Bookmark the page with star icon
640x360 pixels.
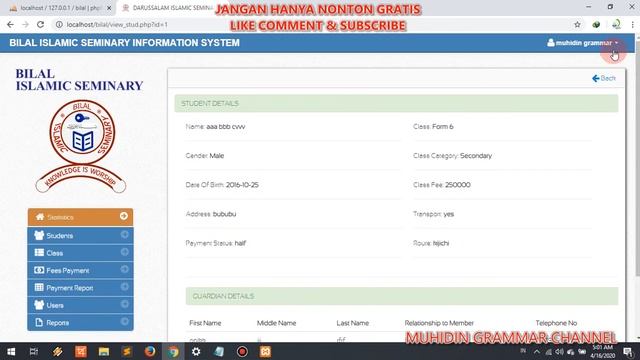(x=577, y=24)
